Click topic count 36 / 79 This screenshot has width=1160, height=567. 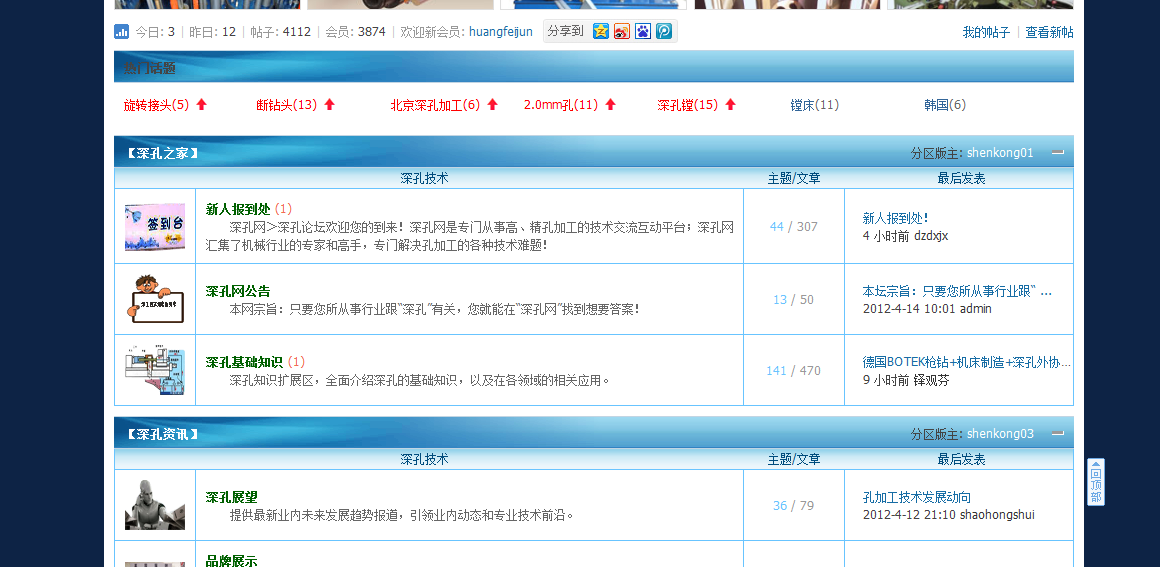coord(793,506)
